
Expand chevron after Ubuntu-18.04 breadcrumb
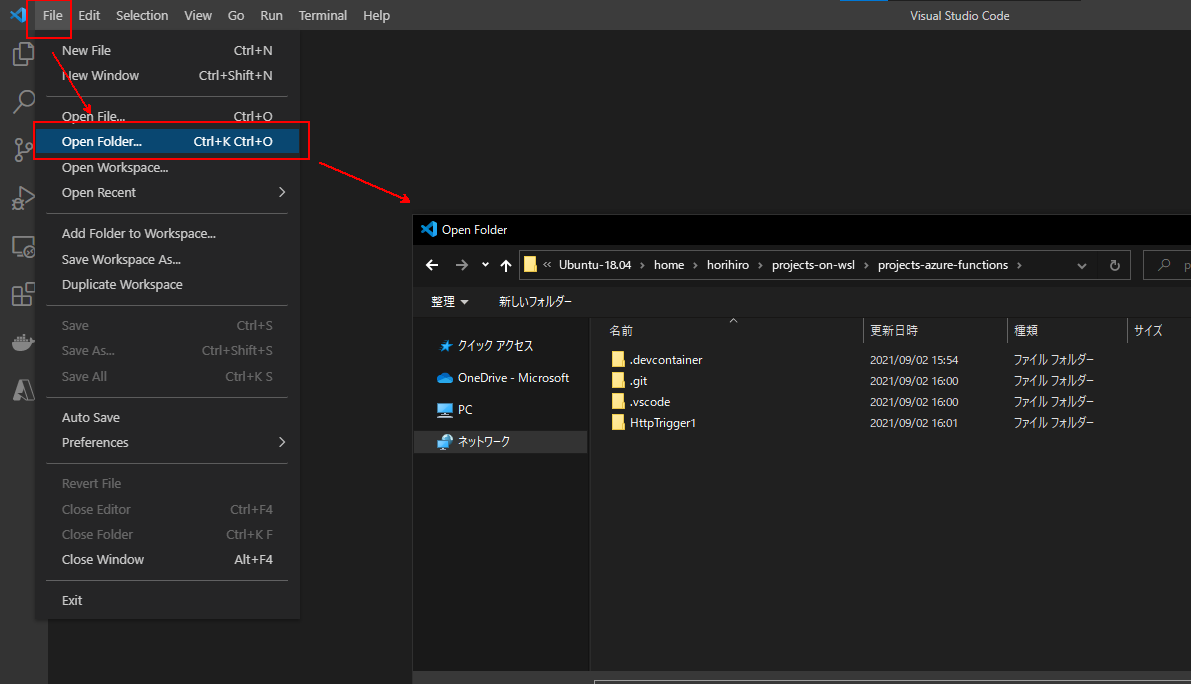coord(643,265)
